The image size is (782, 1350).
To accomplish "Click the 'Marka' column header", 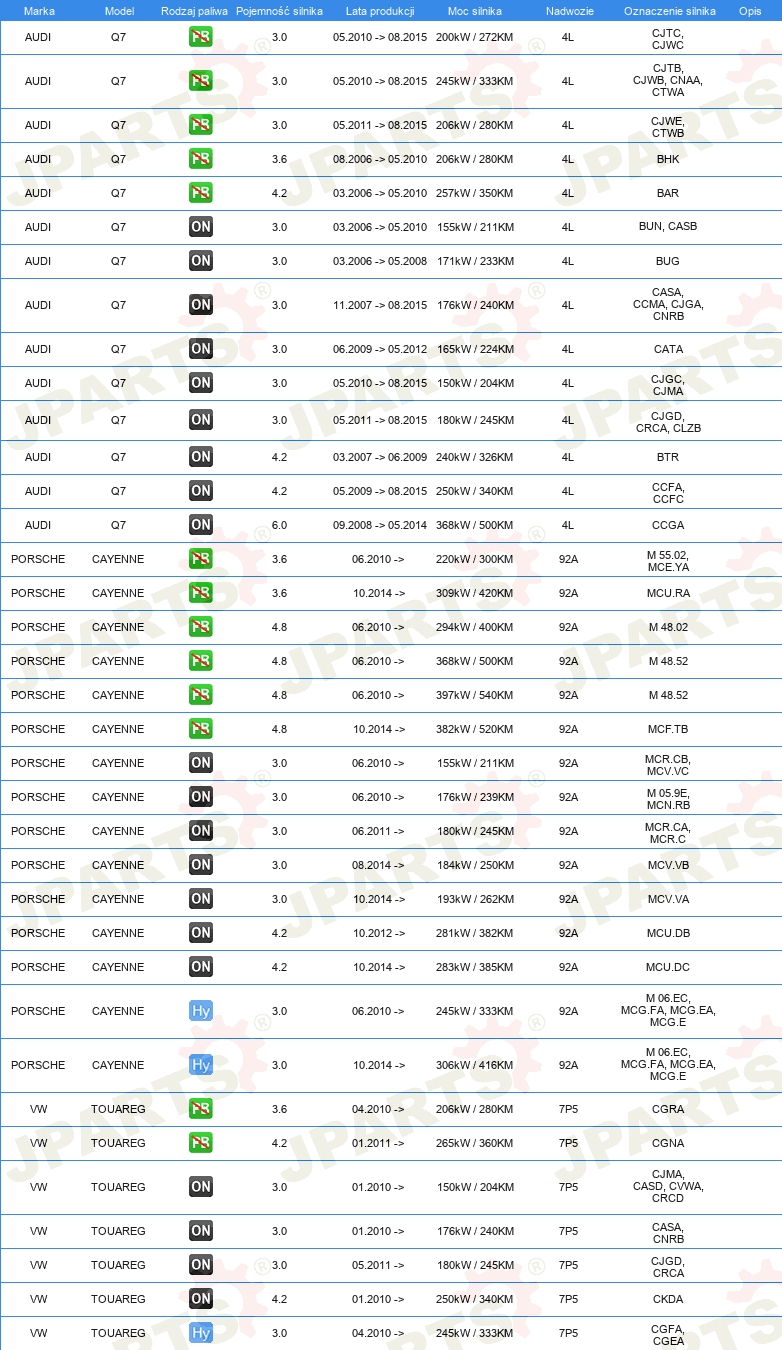I will (39, 10).
